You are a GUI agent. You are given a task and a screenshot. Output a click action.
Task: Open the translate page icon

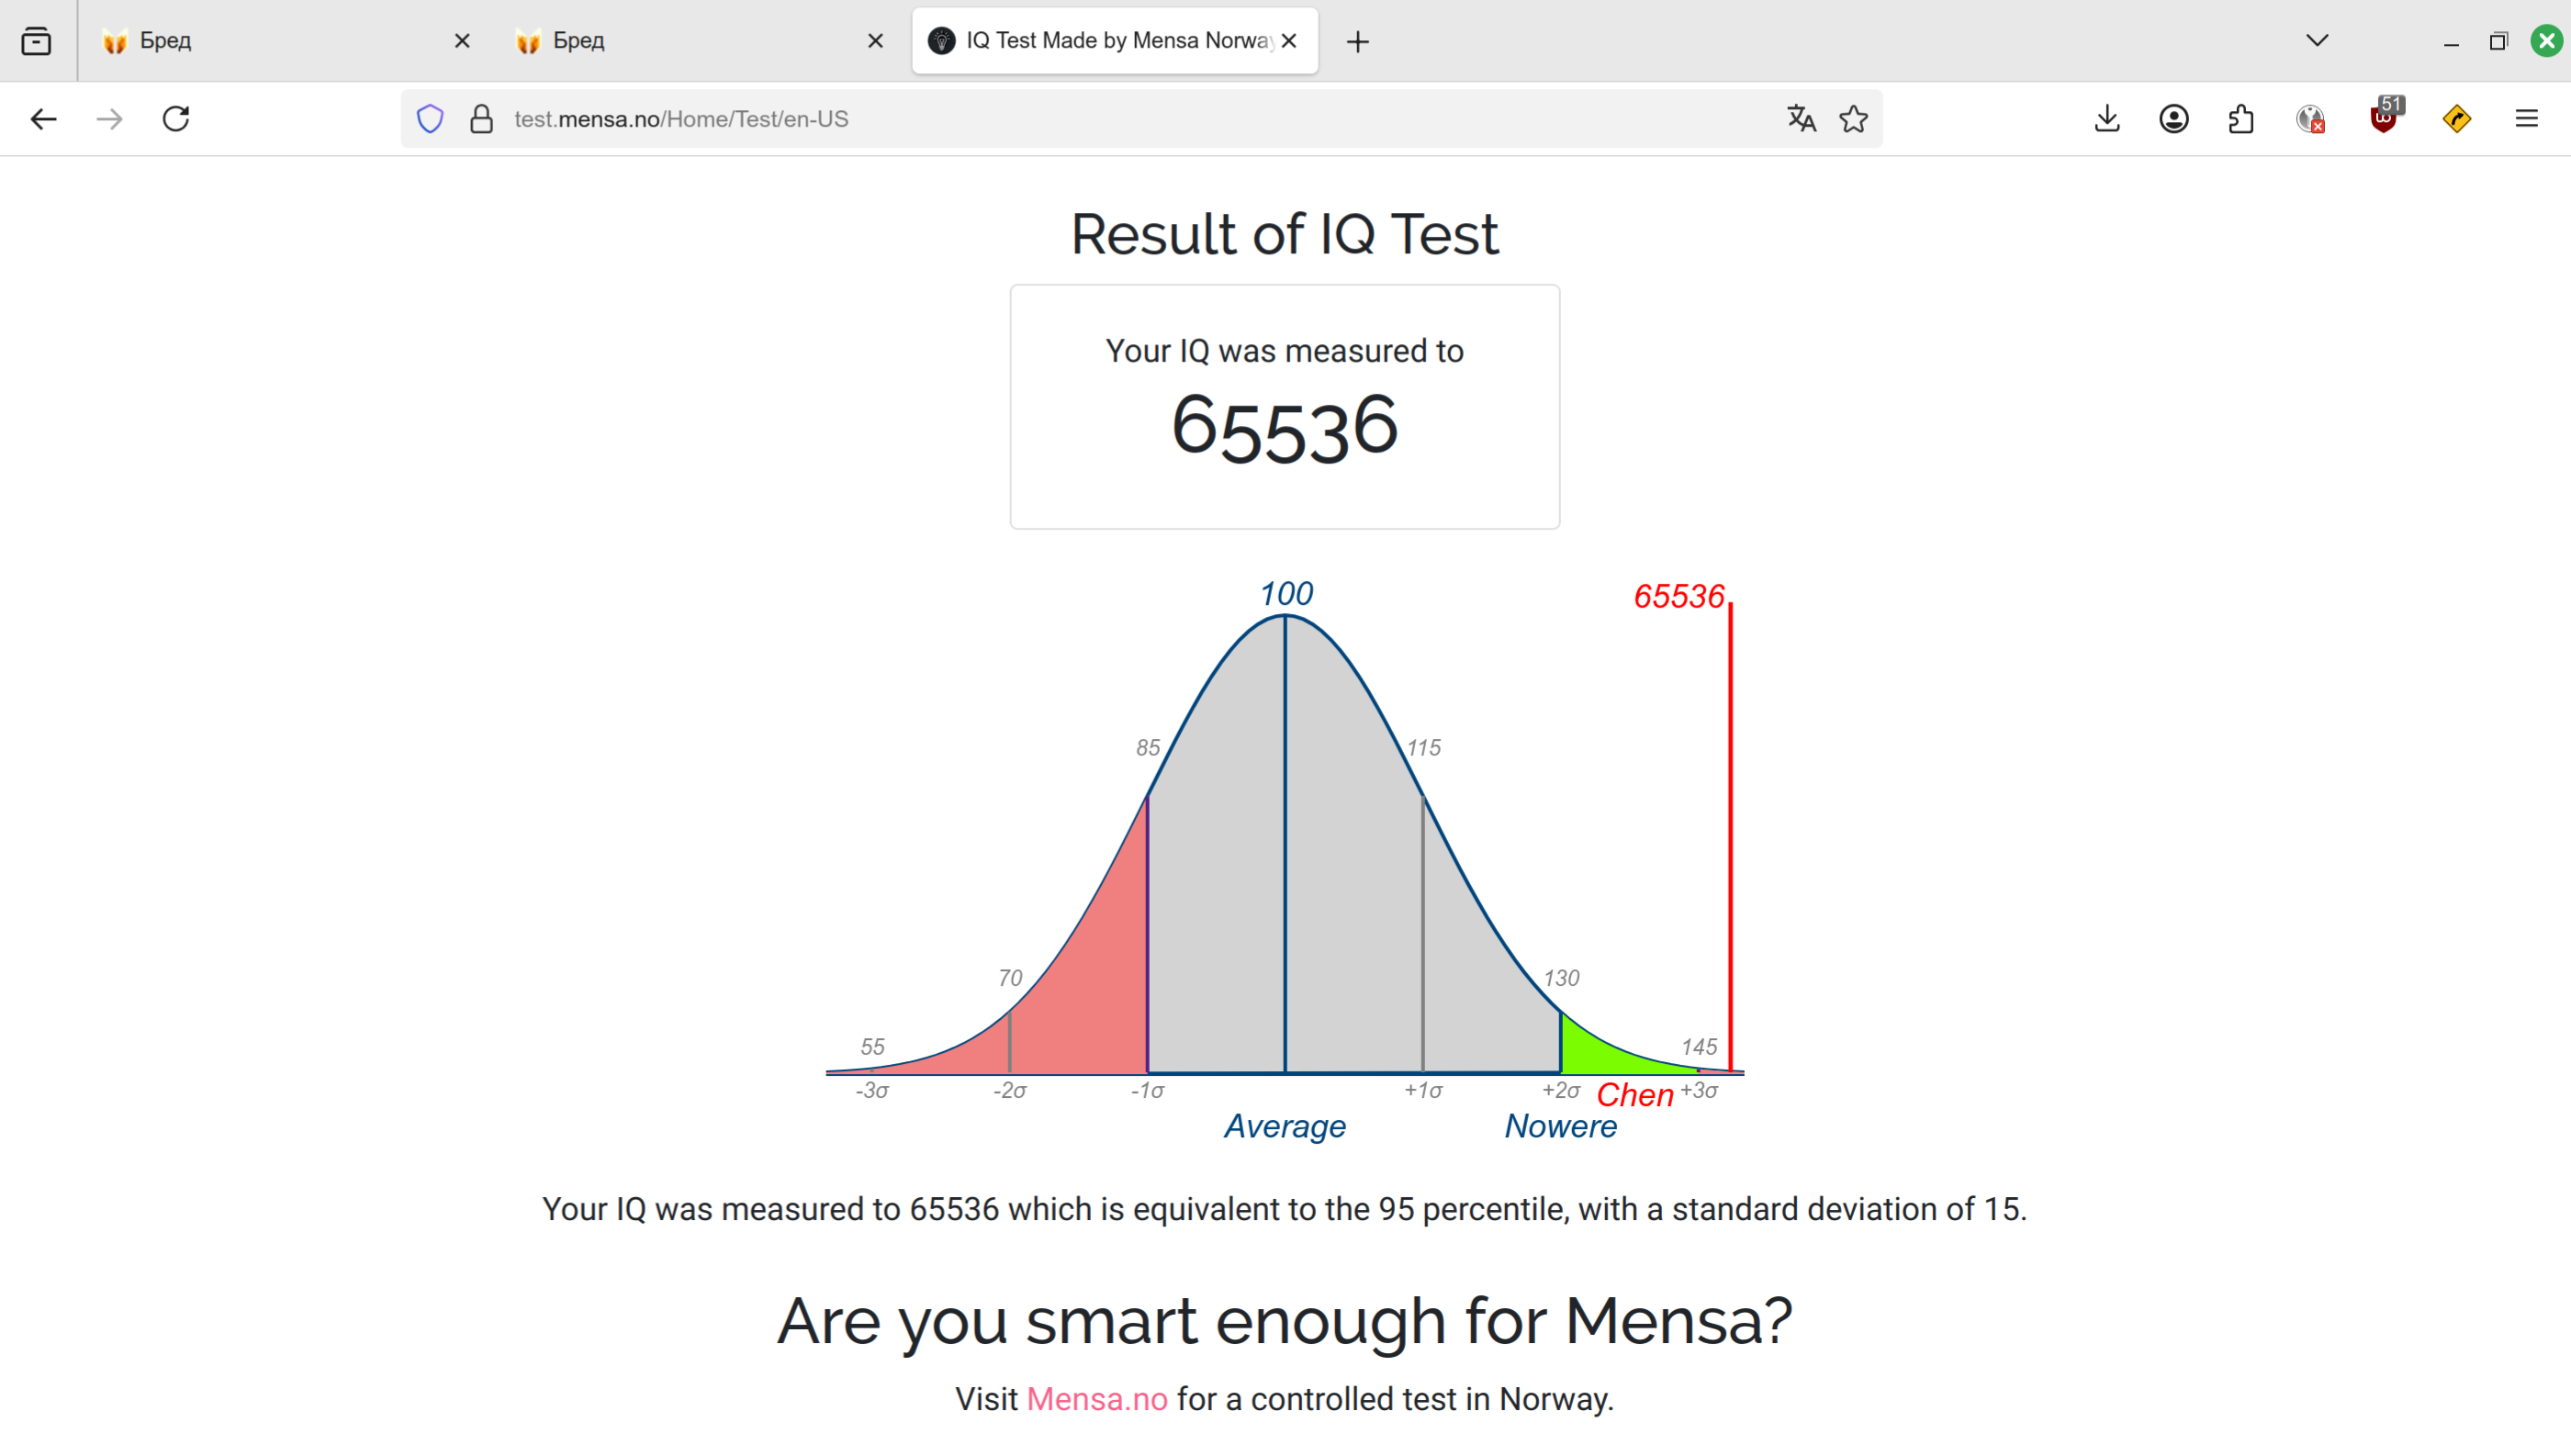click(1801, 119)
